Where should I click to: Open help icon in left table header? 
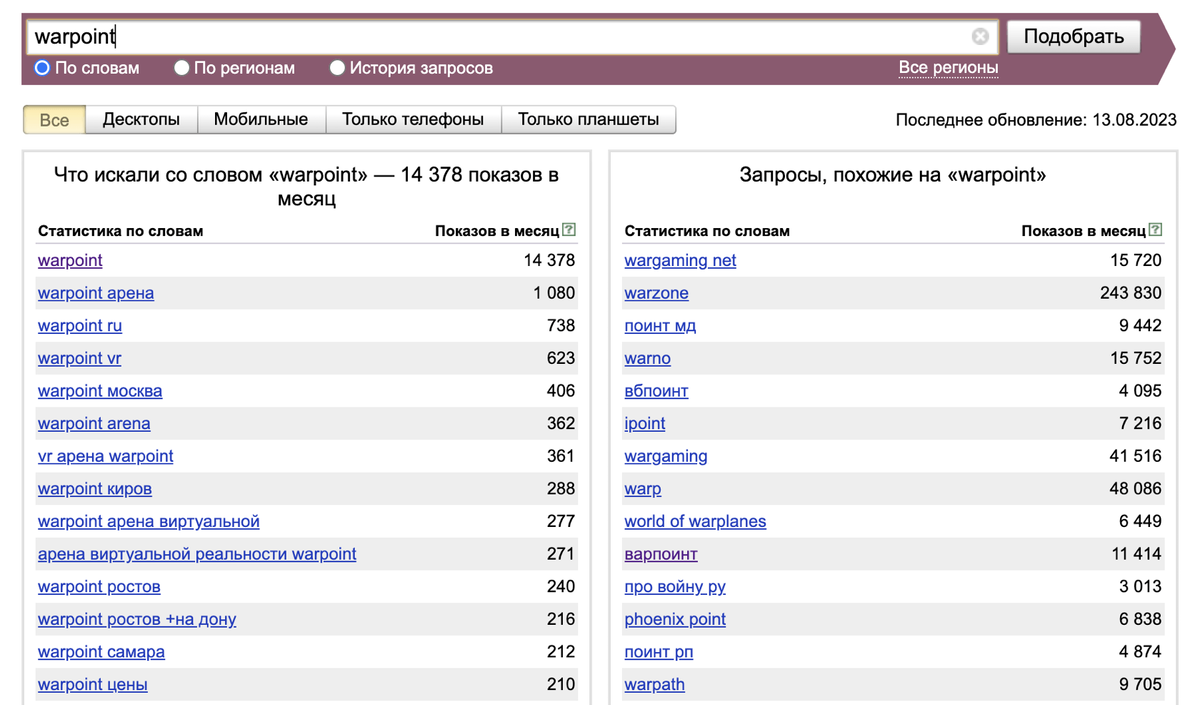click(x=569, y=230)
